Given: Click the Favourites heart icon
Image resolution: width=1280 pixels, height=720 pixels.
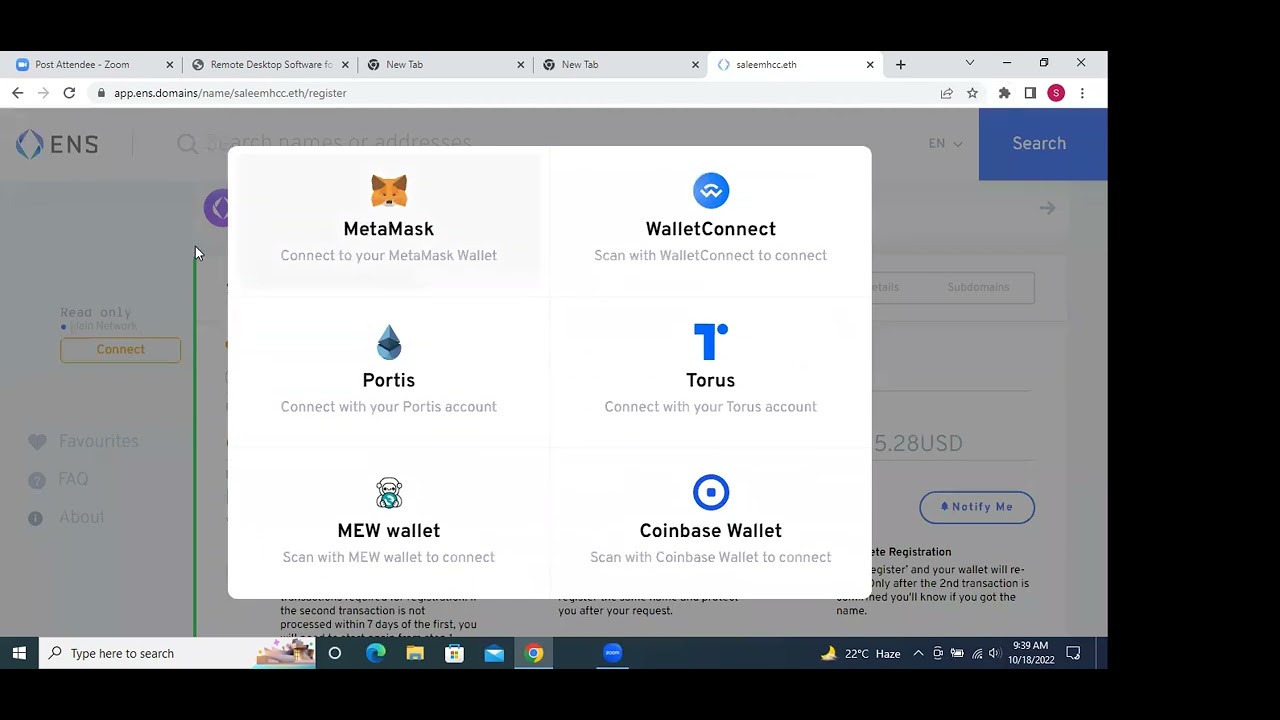Looking at the screenshot, I should click(x=37, y=442).
